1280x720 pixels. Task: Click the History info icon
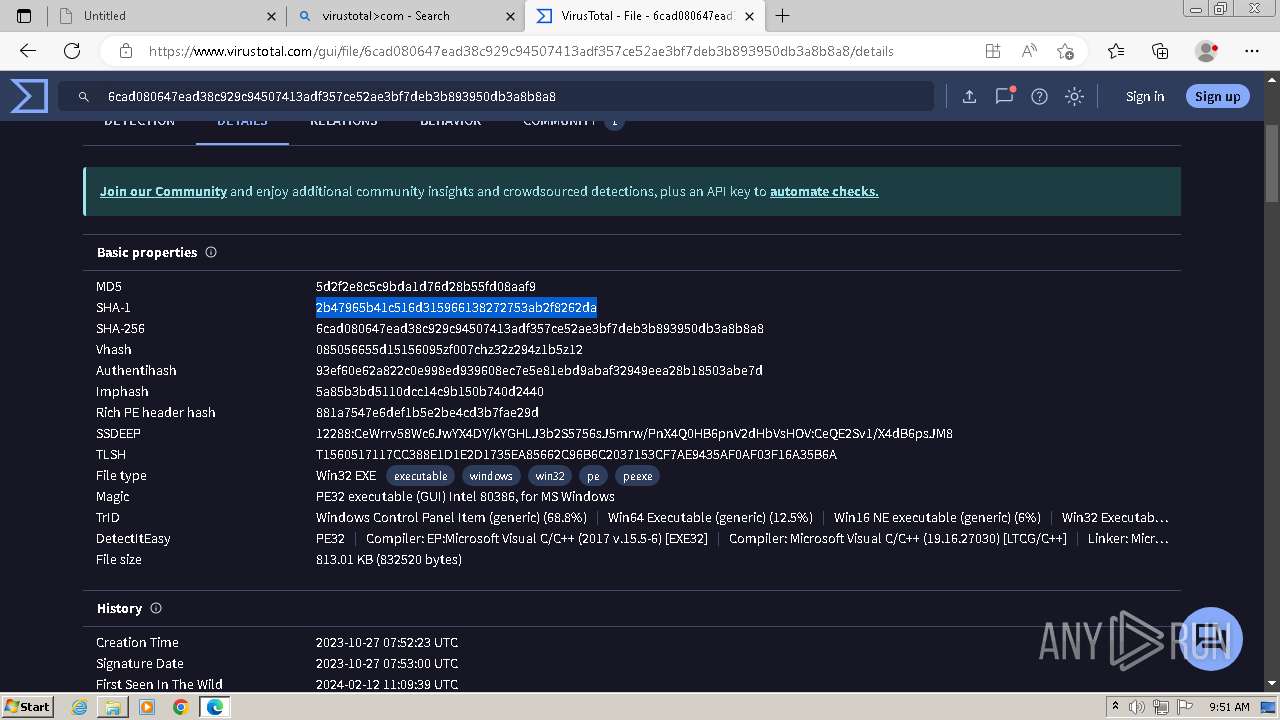coord(156,608)
